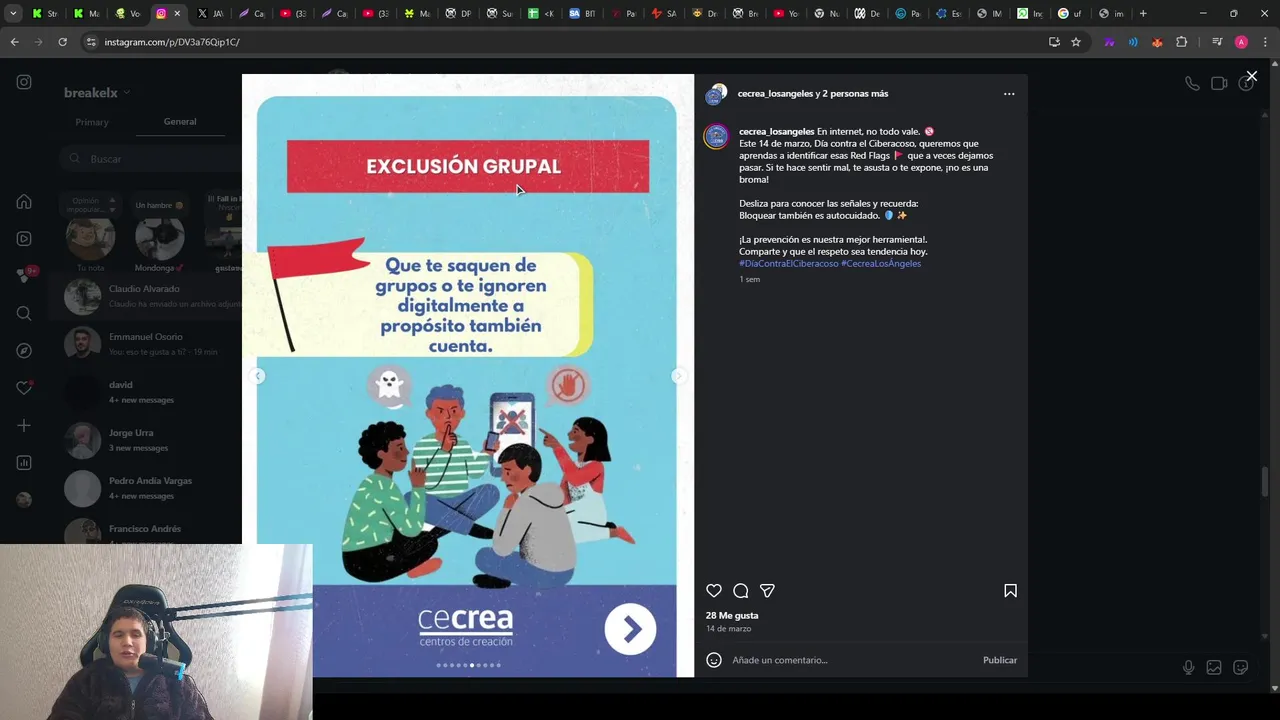The height and width of the screenshot is (720, 1280).
Task: Click the browser address bar URL
Action: 172,42
